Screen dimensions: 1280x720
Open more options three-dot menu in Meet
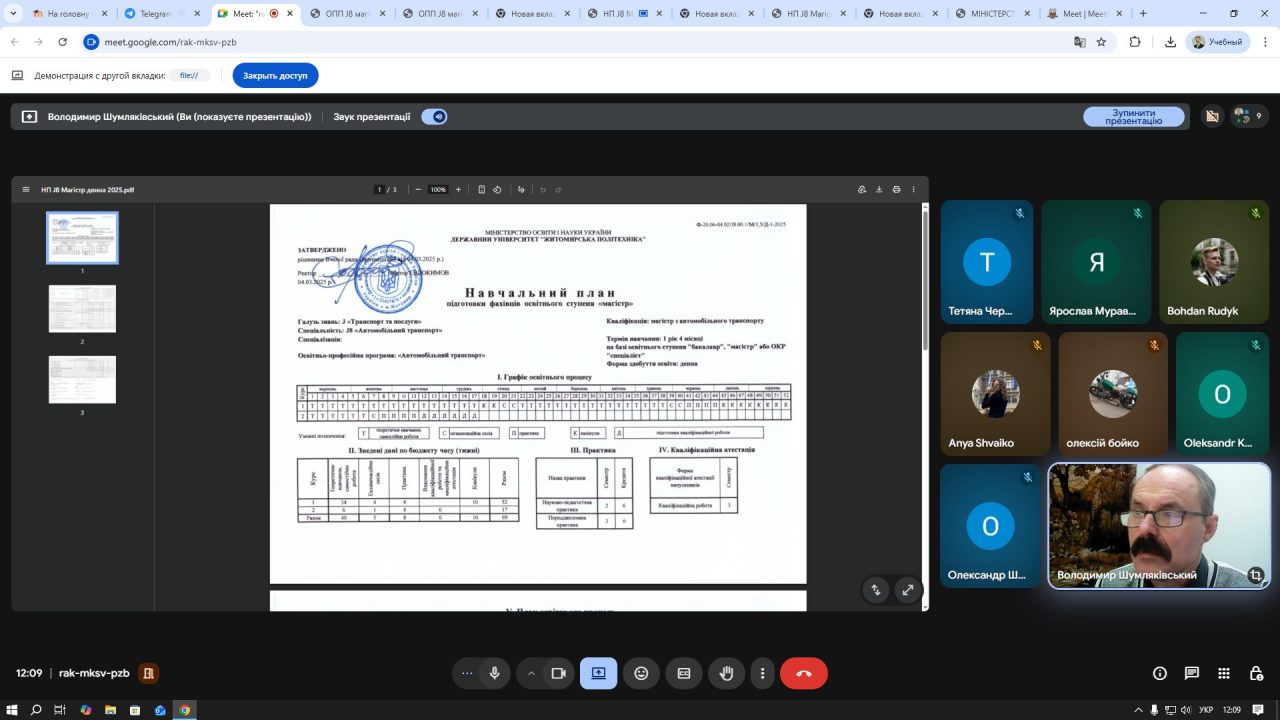(763, 673)
